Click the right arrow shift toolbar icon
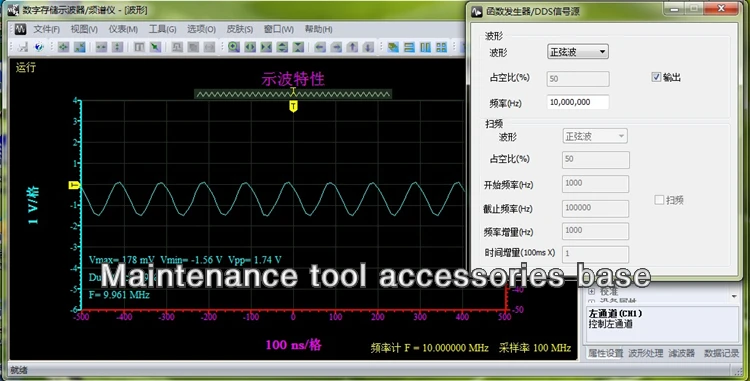This screenshot has width=750, height=381. click(336, 47)
